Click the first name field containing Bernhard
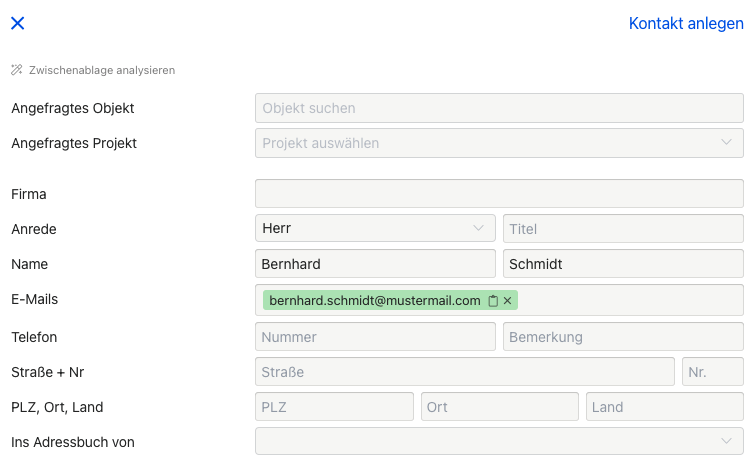The height and width of the screenshot is (459, 751). pyautogui.click(x=375, y=264)
